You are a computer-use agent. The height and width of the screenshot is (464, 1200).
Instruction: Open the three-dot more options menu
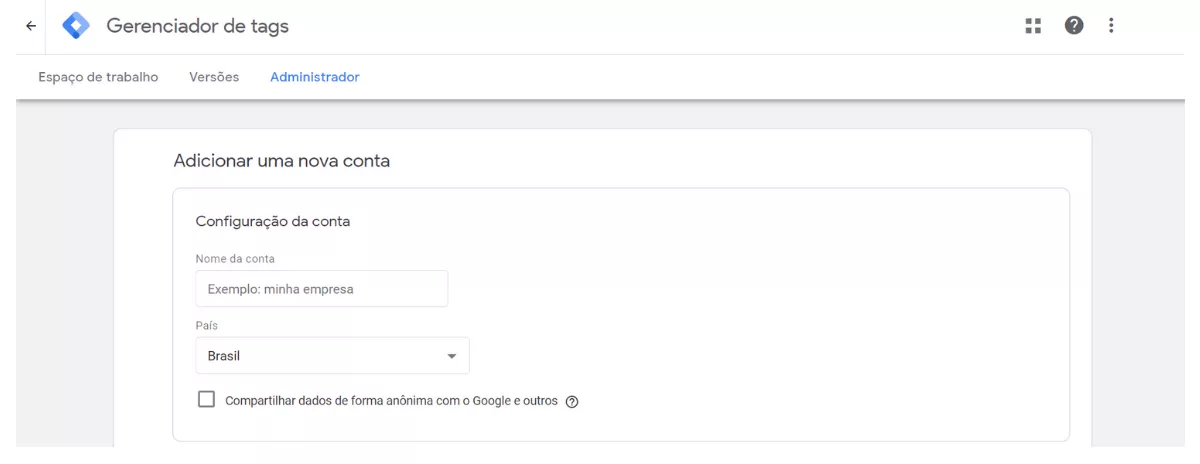pyautogui.click(x=1111, y=26)
